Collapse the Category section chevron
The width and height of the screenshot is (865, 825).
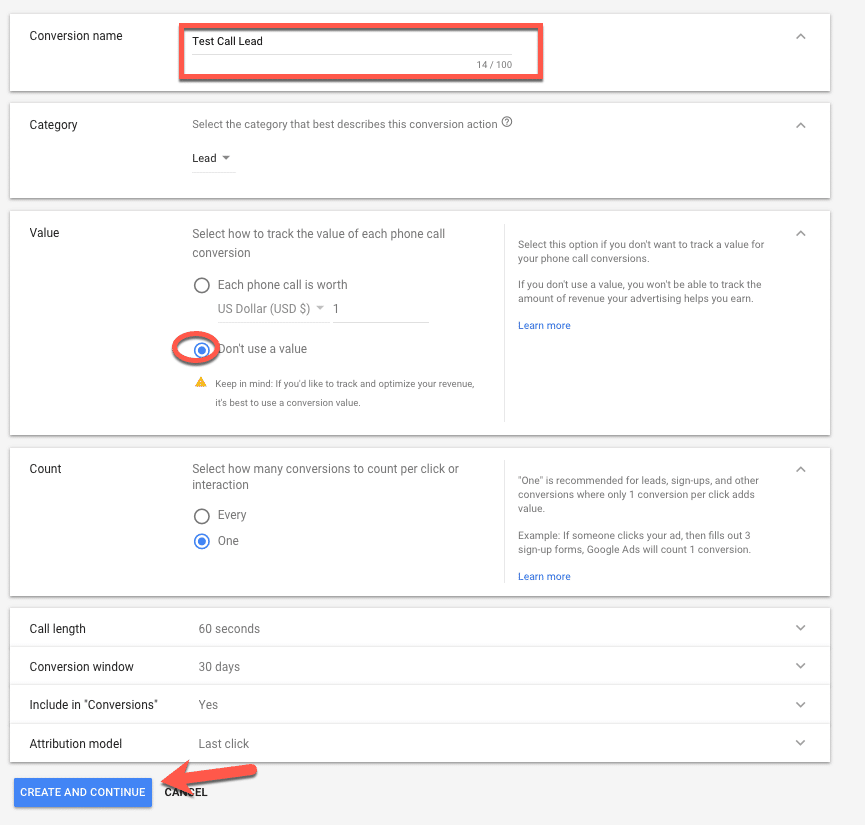(800, 125)
